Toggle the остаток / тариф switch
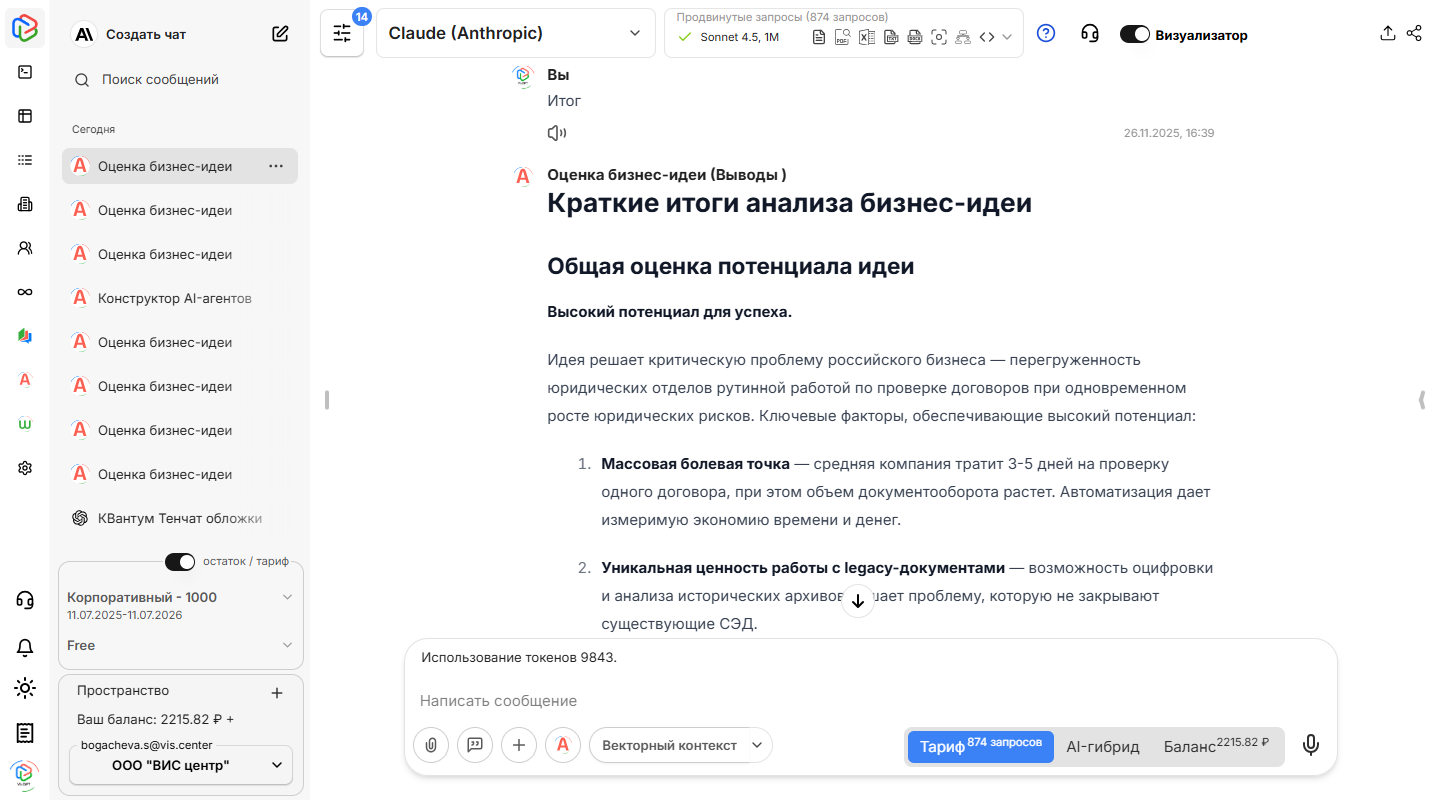Viewport: 1440px width, 800px height. click(180, 562)
